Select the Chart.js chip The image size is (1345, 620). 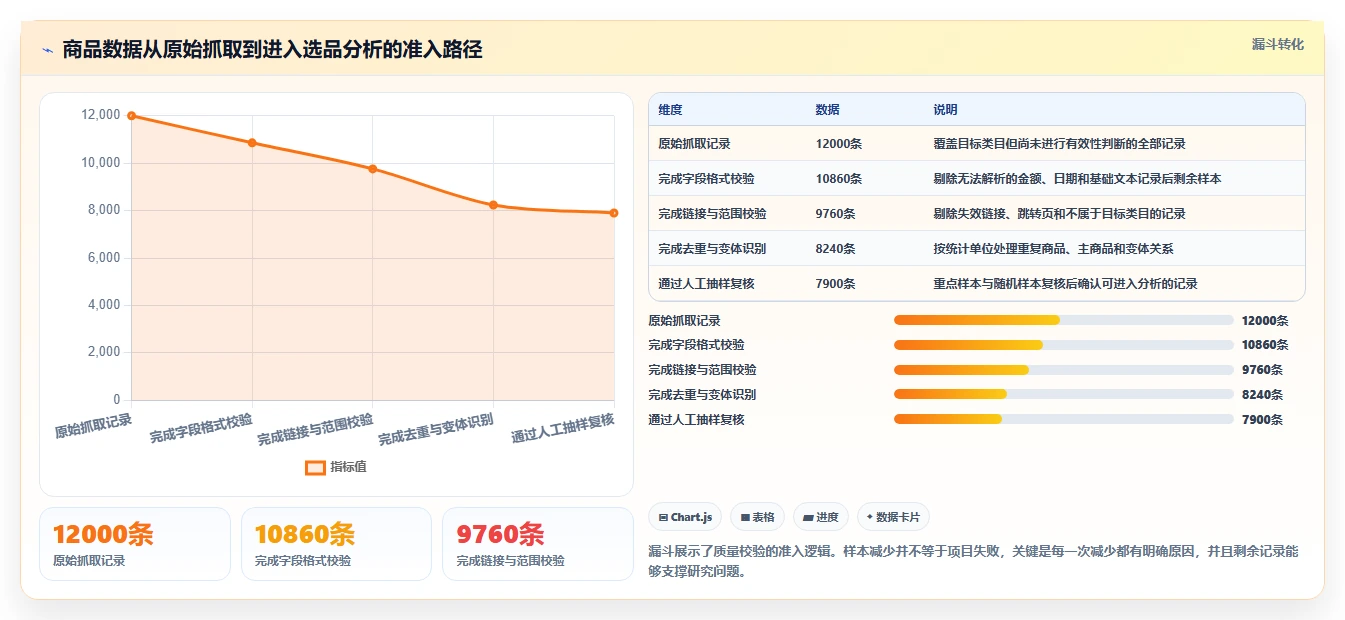pyautogui.click(x=685, y=517)
